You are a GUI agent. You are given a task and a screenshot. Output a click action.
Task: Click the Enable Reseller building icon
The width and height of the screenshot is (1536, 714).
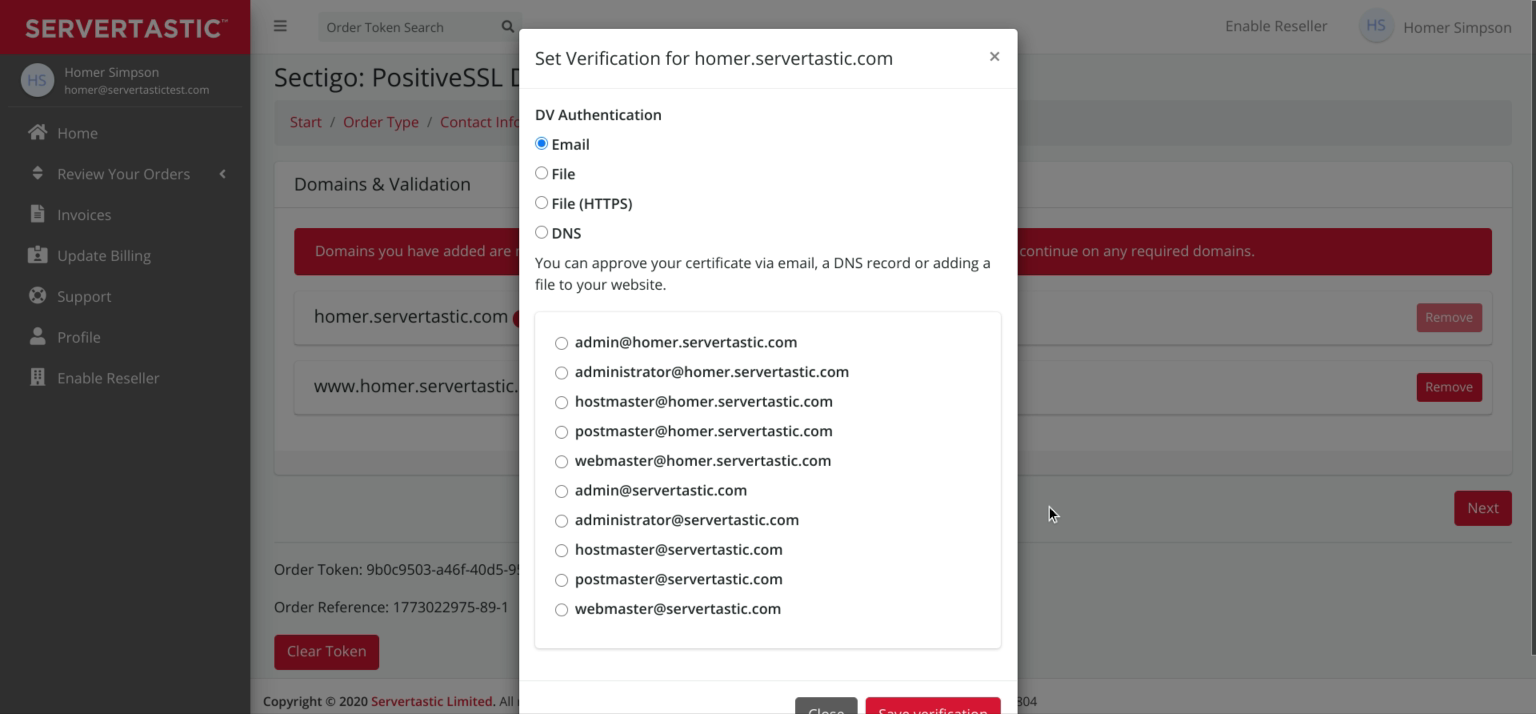point(37,378)
